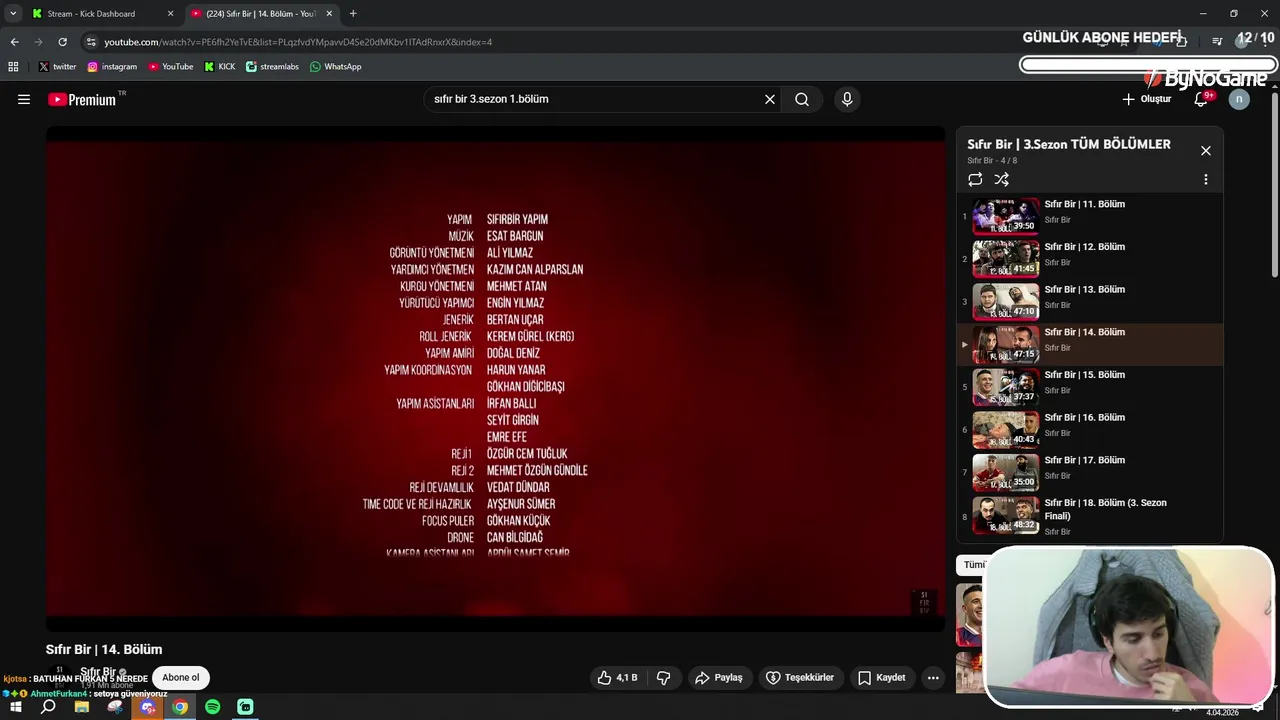1280x720 pixels.
Task: Open File Explorer from taskbar
Action: pyautogui.click(x=82, y=707)
